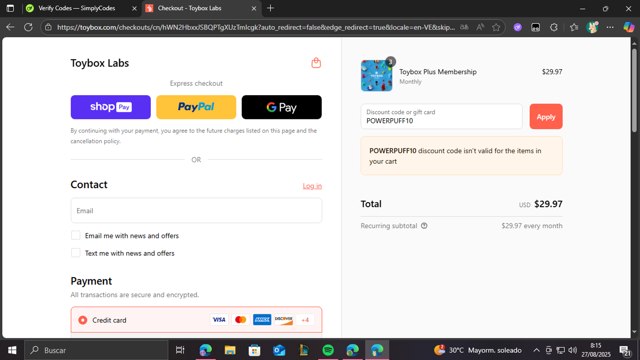Screen dimensions: 640x360
Task: Open the Toybox Plus Membership product thumbnail
Action: 376,76
